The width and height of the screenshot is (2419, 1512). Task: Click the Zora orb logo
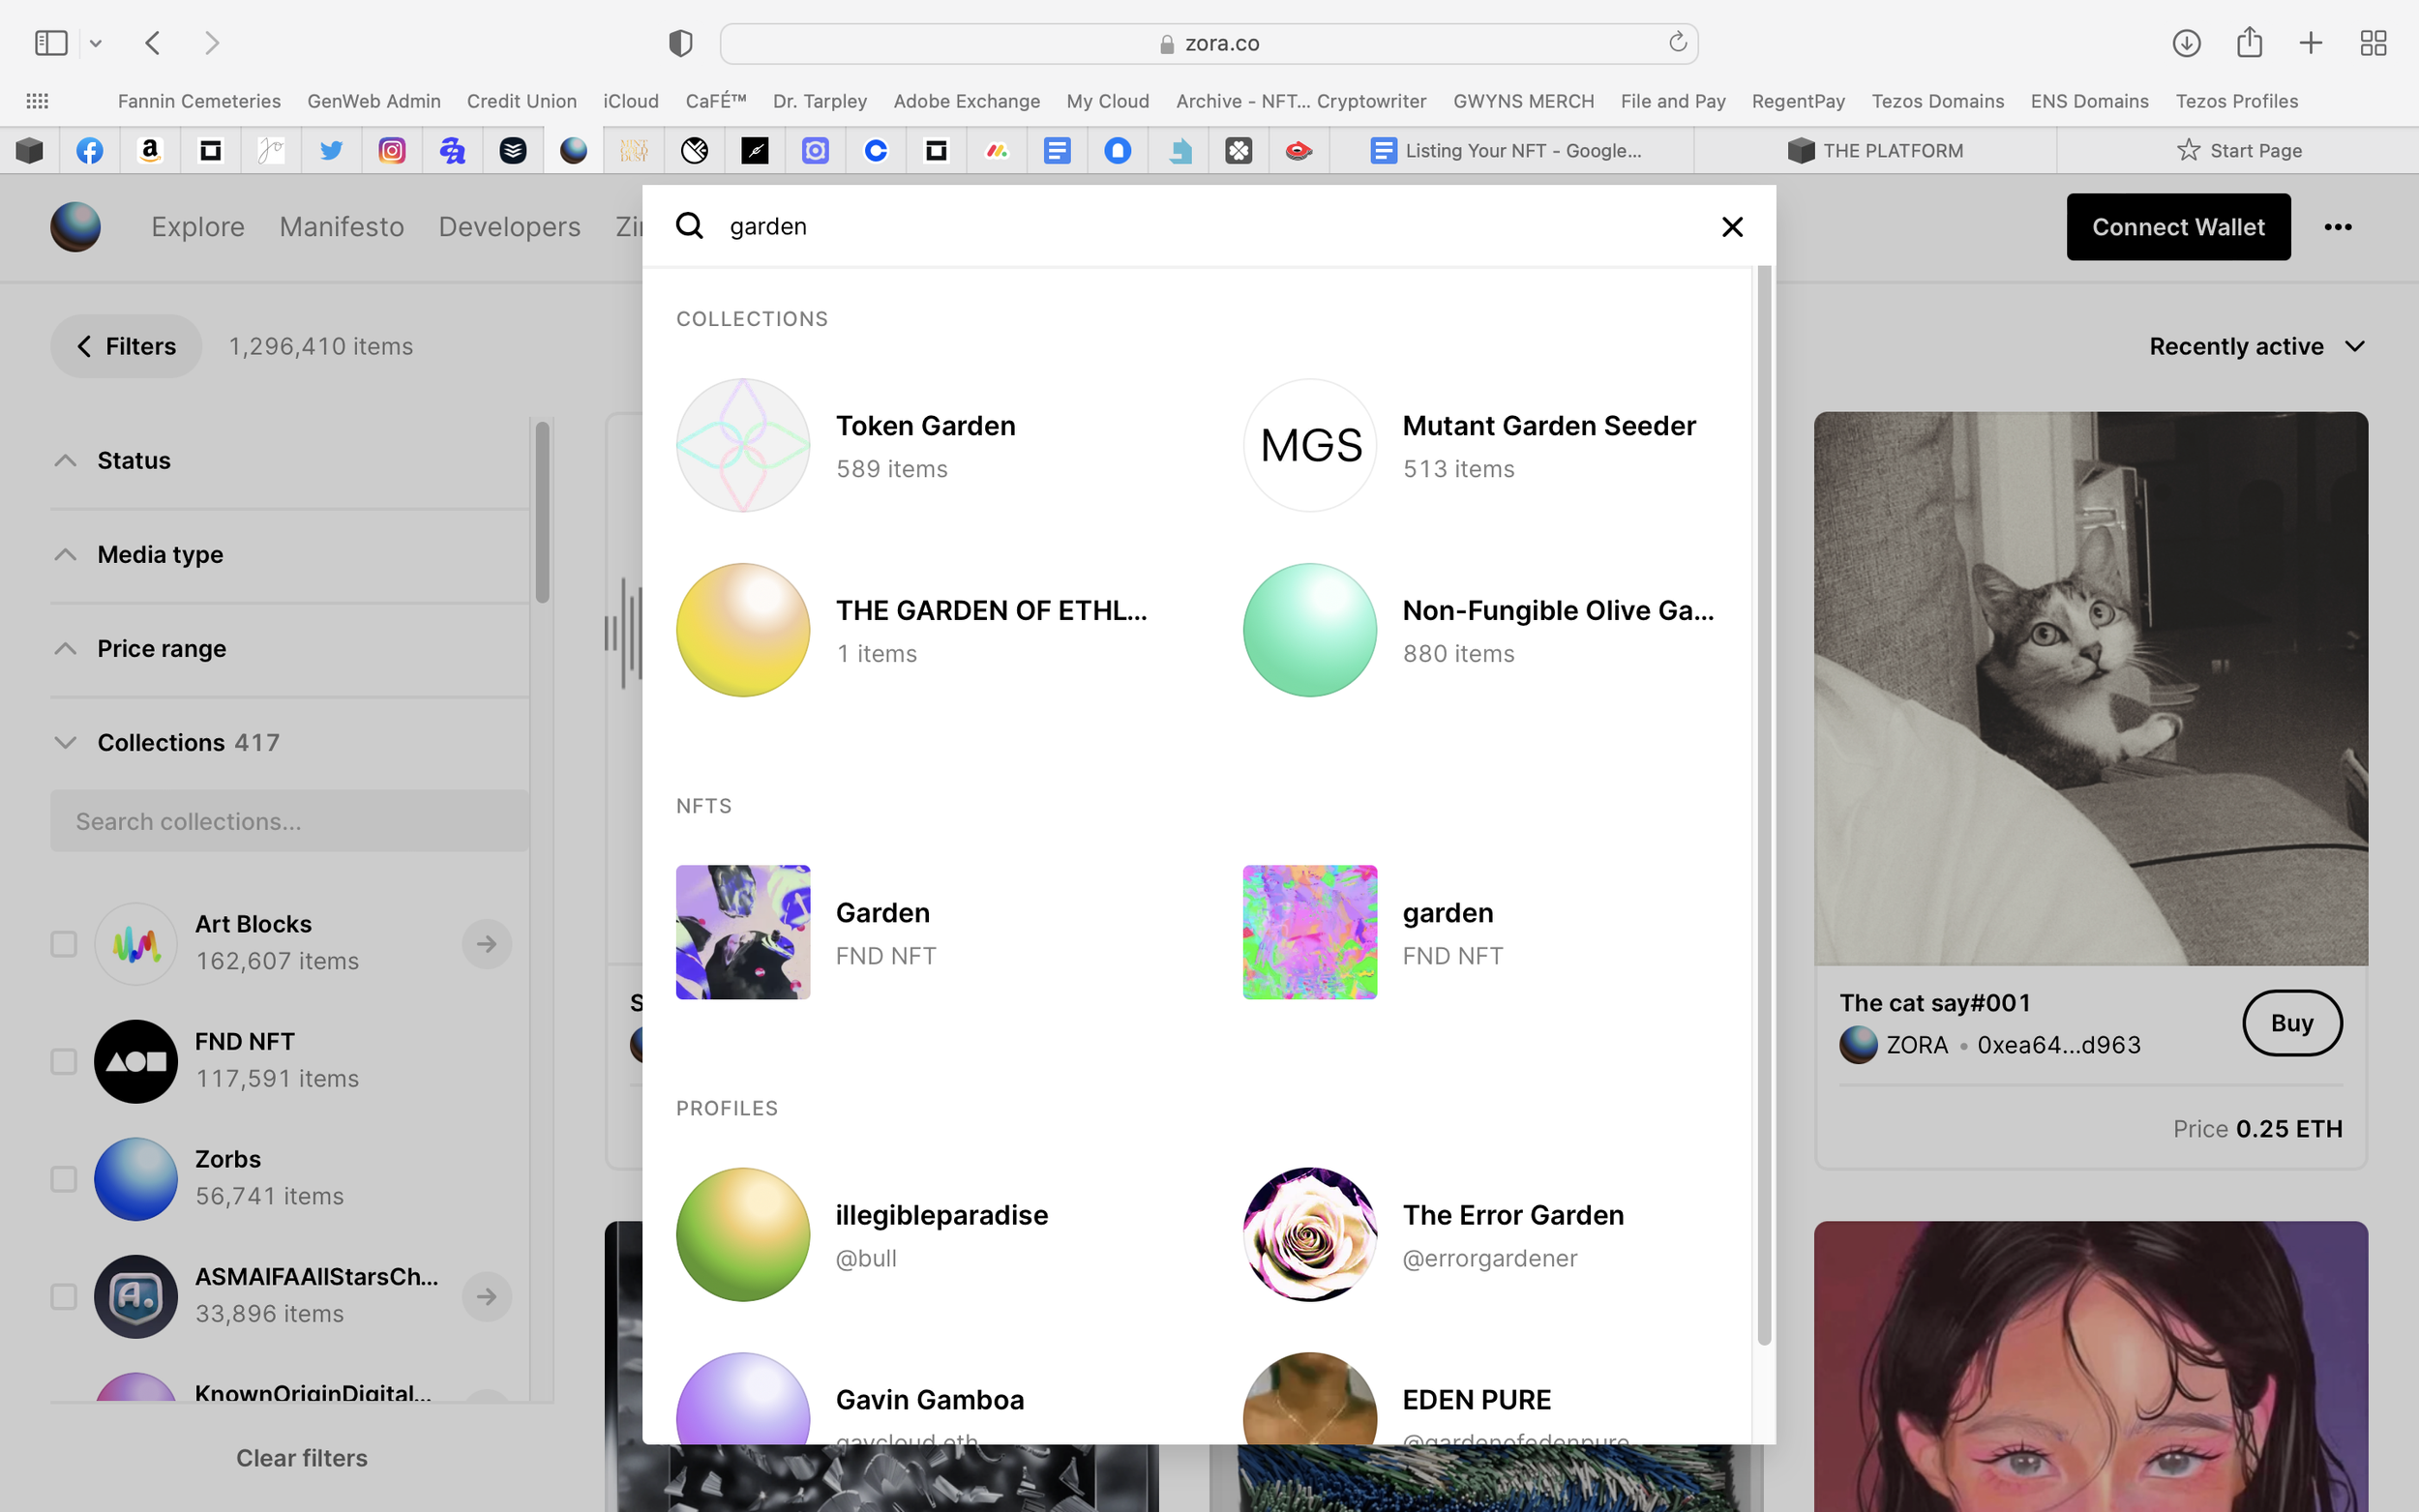click(75, 227)
